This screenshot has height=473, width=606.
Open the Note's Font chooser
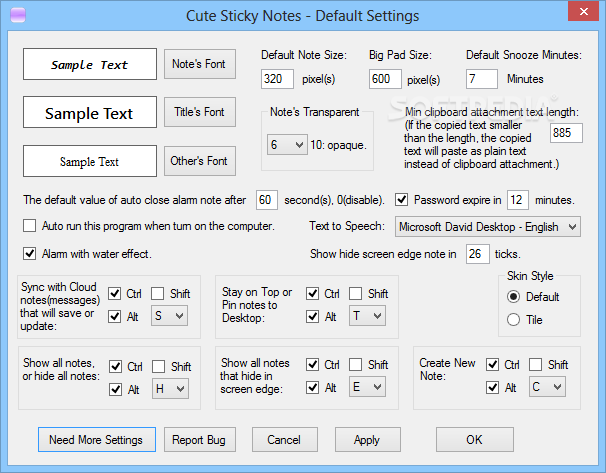coord(200,64)
